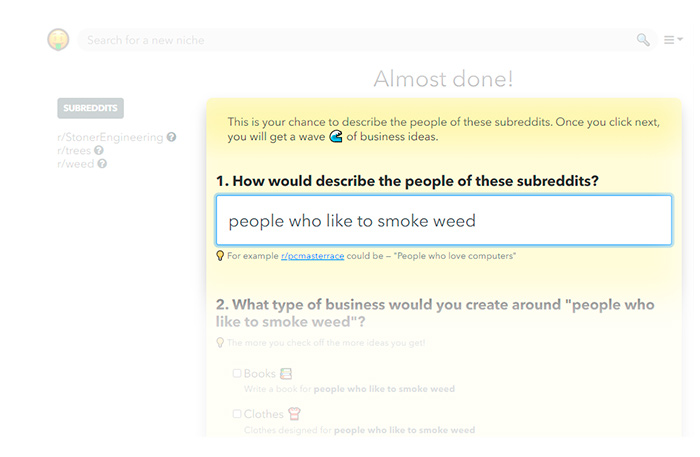Select the r/trees subreddit entry
This screenshot has width=700, height=457.
point(74,151)
